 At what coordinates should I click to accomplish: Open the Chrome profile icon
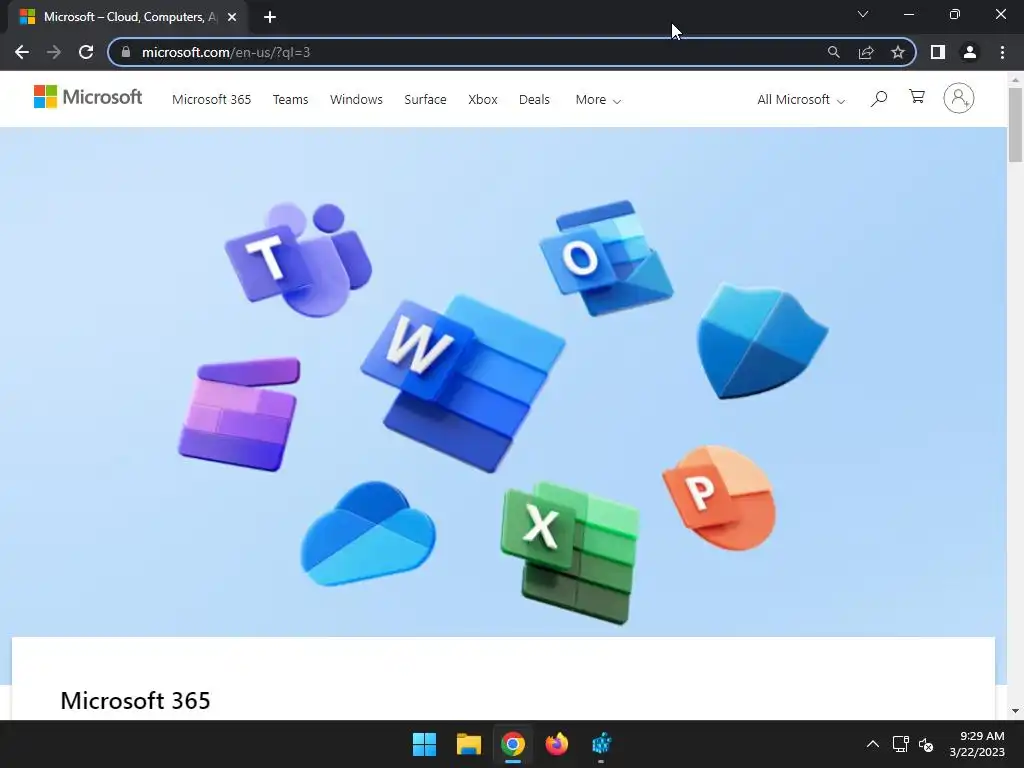click(x=970, y=52)
